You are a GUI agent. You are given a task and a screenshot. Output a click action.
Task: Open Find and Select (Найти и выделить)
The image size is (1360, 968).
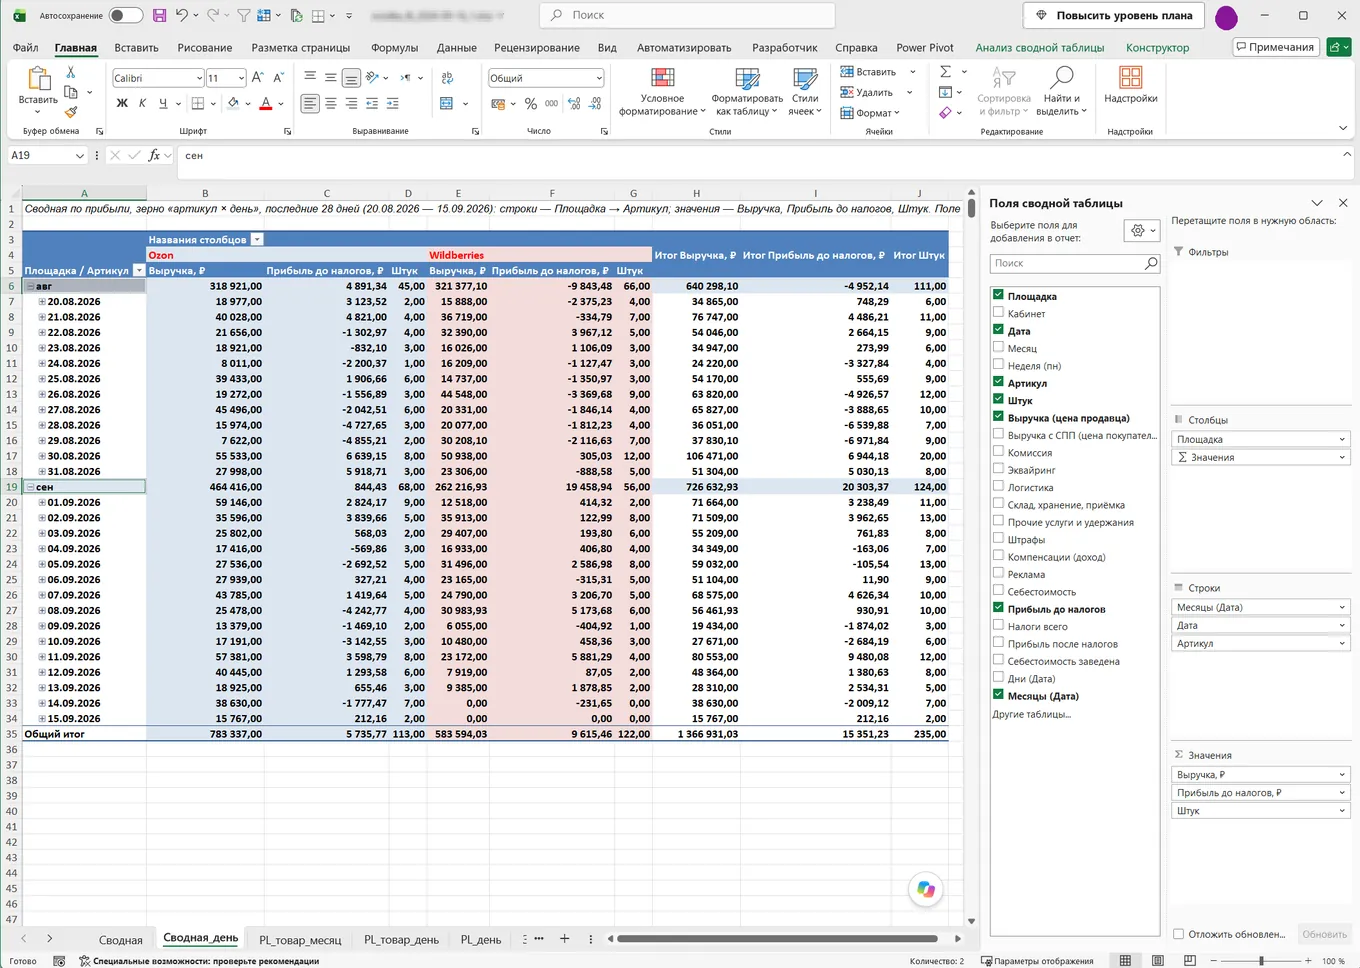(1062, 92)
